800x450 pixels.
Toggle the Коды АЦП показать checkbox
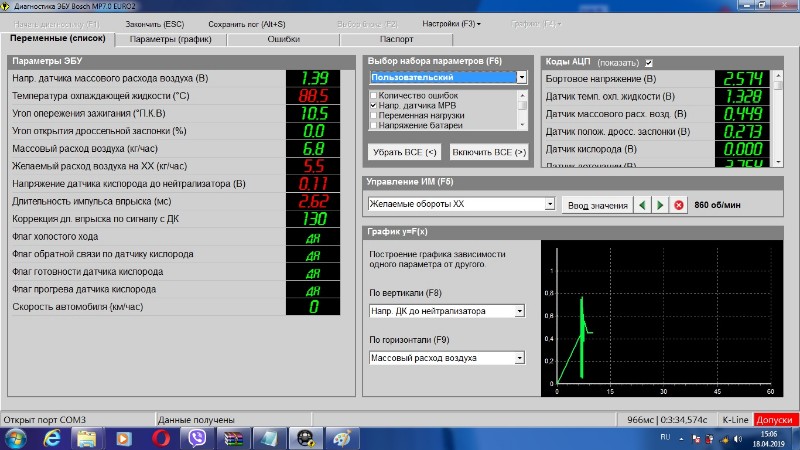(649, 63)
